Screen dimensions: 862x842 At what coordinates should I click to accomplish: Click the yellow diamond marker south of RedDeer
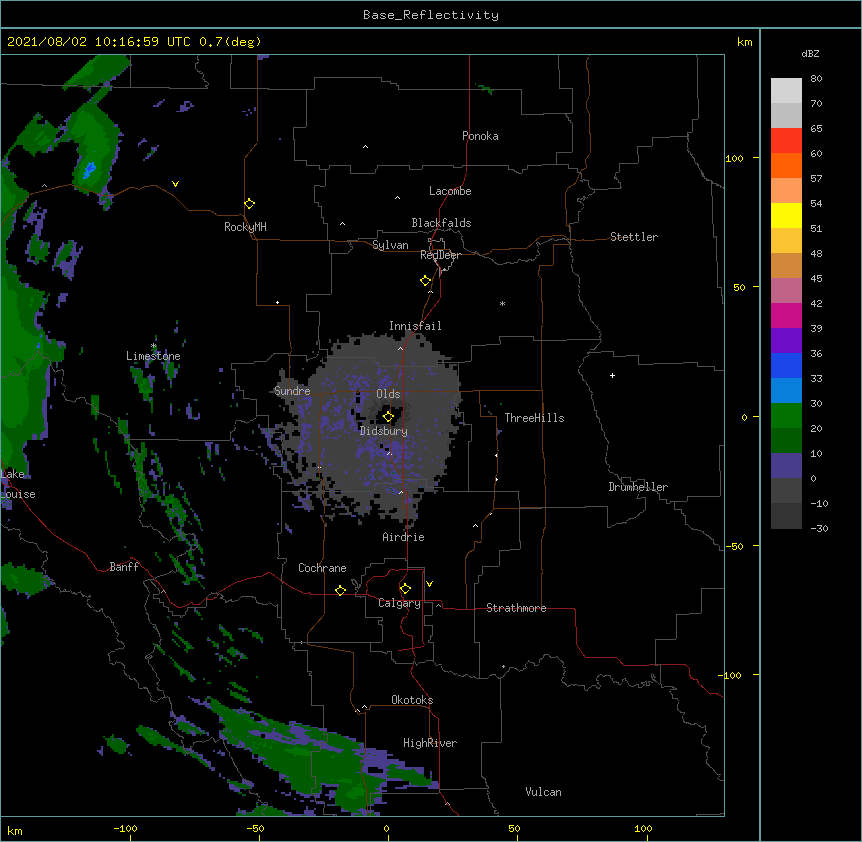point(426,281)
